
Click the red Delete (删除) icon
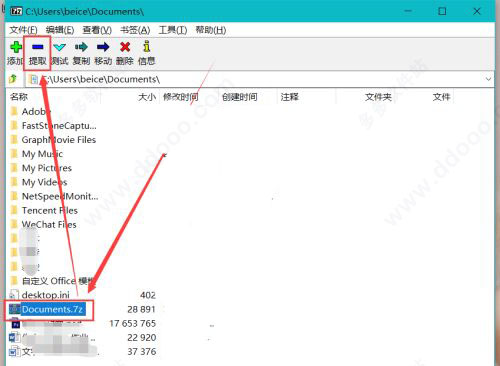125,47
